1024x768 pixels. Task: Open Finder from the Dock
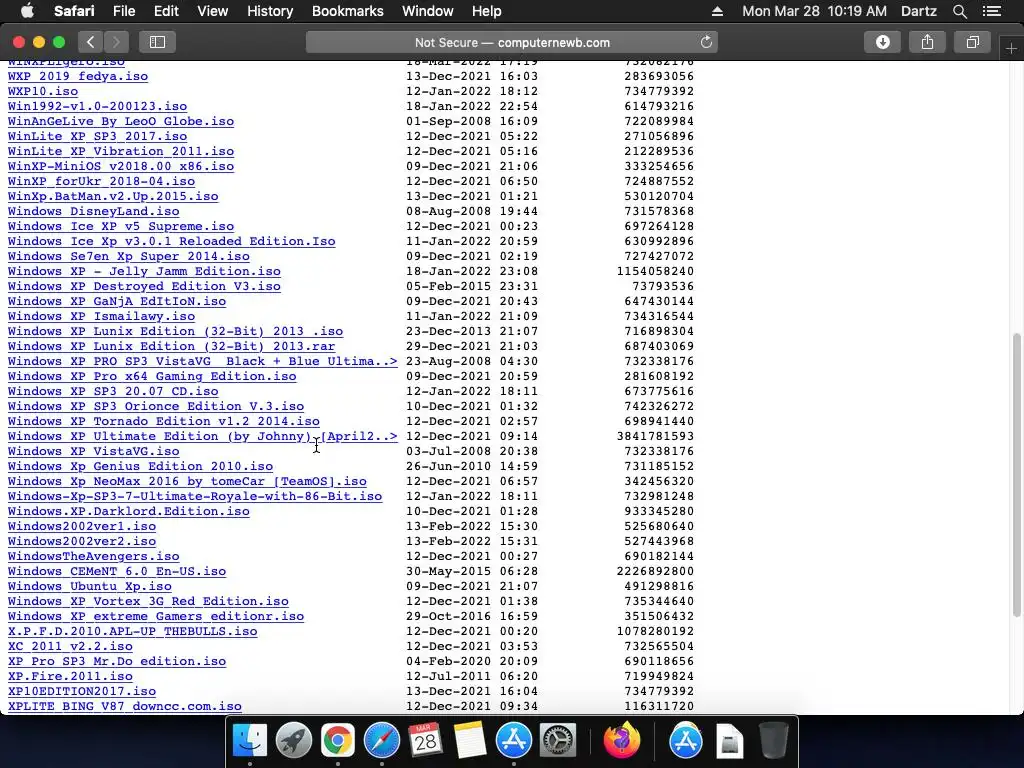[250, 741]
